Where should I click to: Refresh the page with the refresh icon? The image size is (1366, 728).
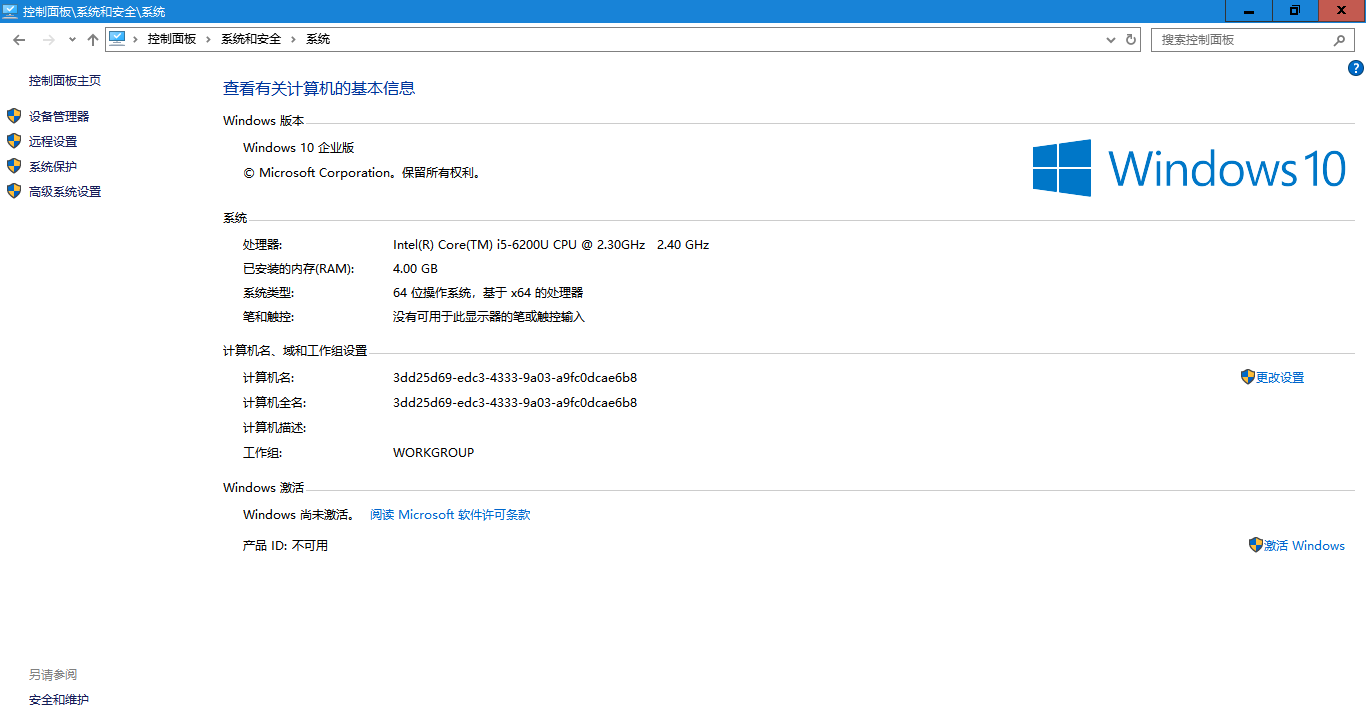[1131, 40]
